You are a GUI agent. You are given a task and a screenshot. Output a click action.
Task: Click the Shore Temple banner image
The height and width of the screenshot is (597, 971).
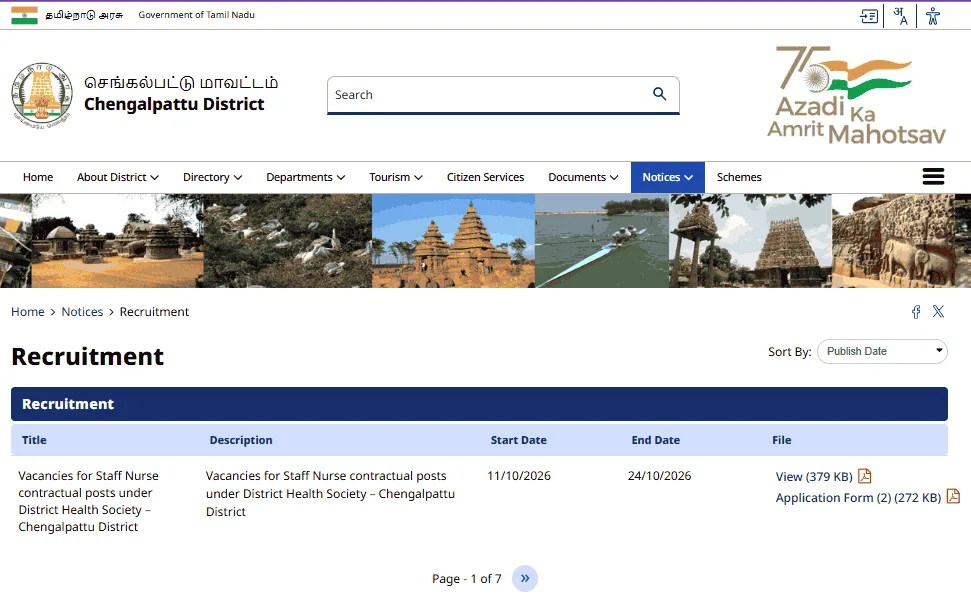[453, 240]
